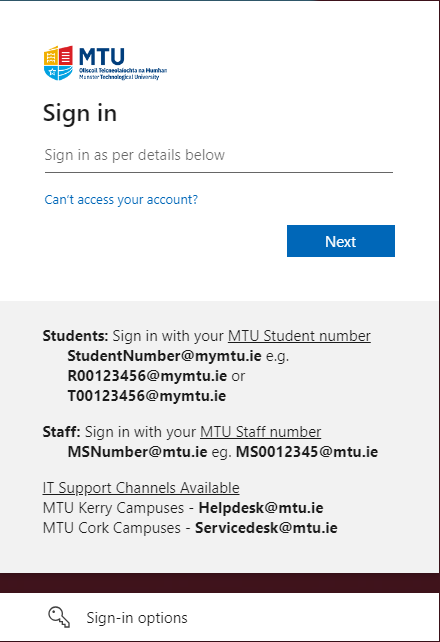This screenshot has height=642, width=440.
Task: Click the bold 'Staff:' label
Action: 61,432
